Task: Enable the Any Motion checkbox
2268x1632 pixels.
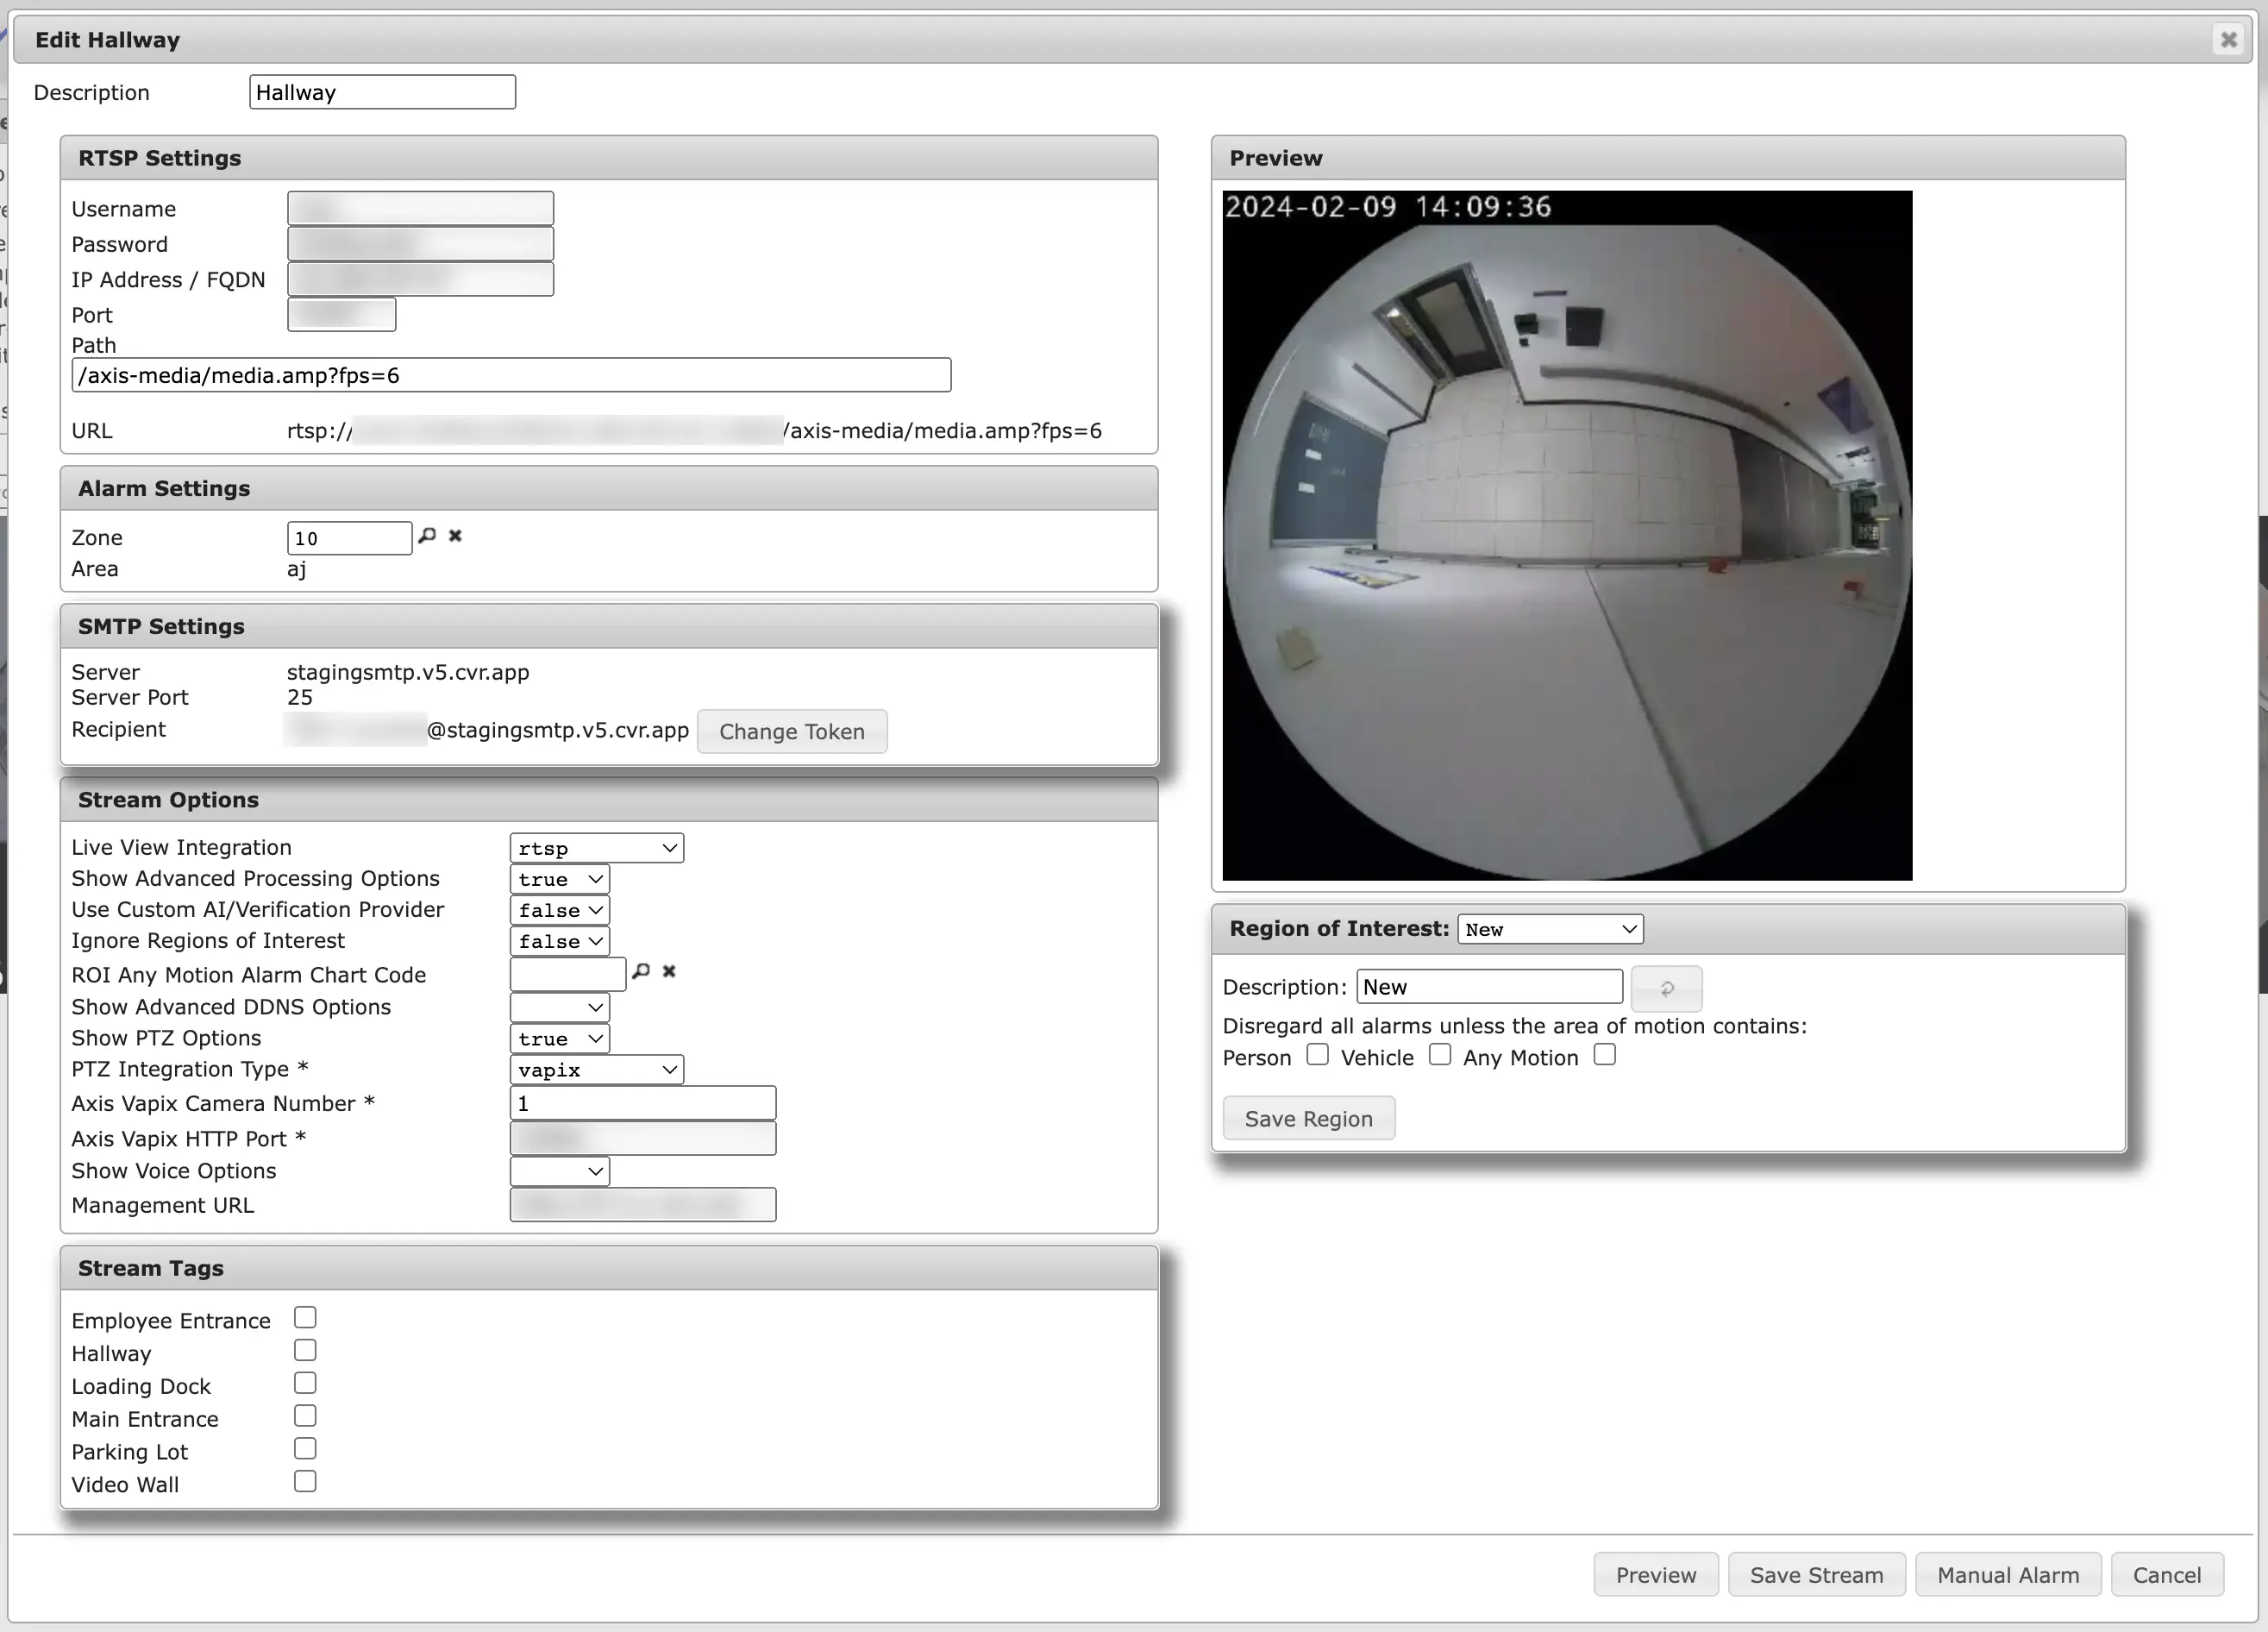Action: coord(1604,1055)
